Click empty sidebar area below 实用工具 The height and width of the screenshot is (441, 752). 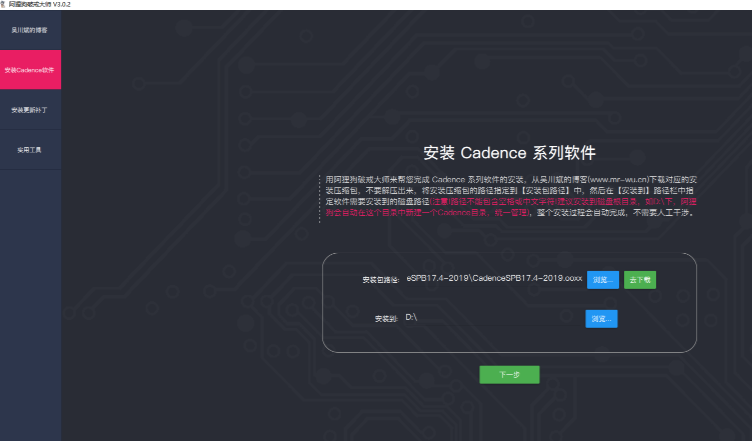(30, 300)
